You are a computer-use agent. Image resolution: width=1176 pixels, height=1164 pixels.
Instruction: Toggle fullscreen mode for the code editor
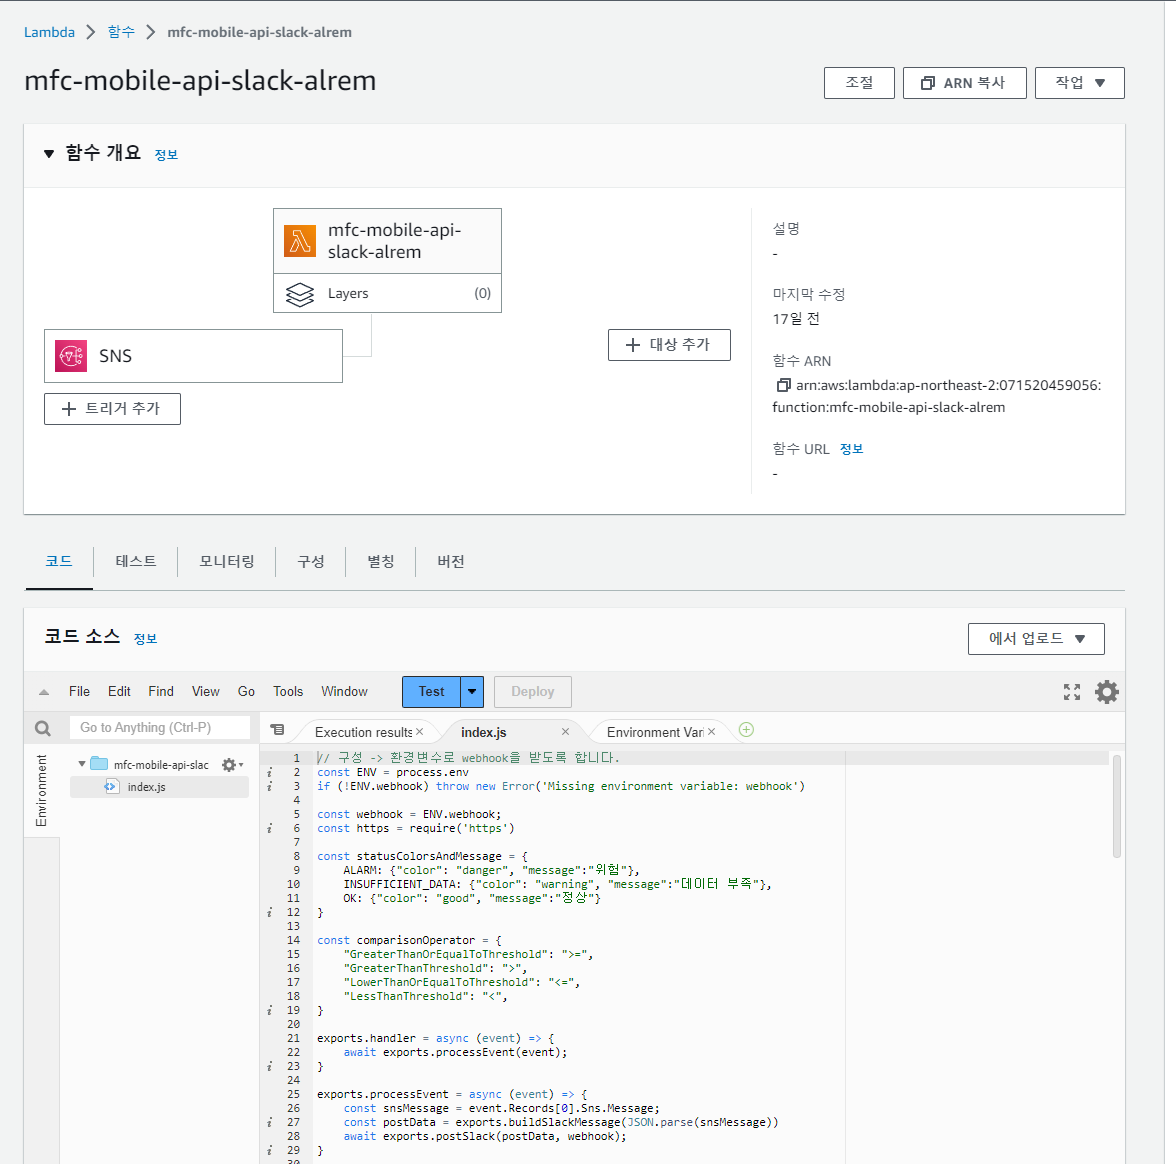(1072, 692)
